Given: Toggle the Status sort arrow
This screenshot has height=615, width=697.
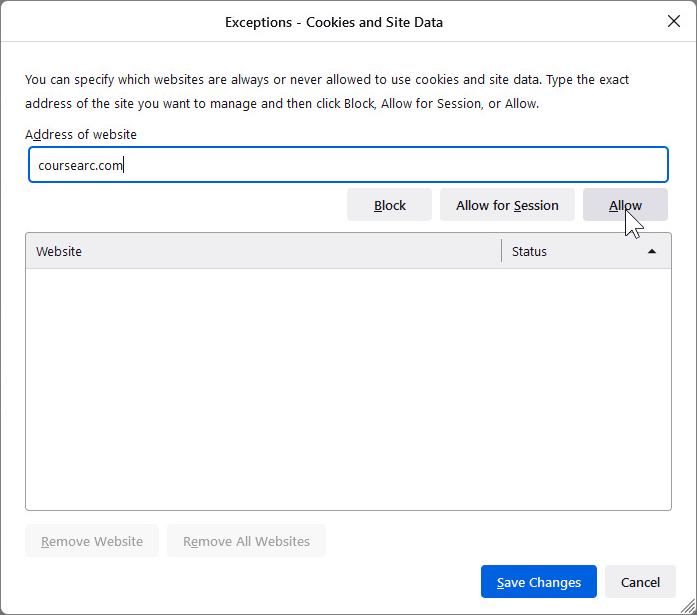Looking at the screenshot, I should pos(652,252).
